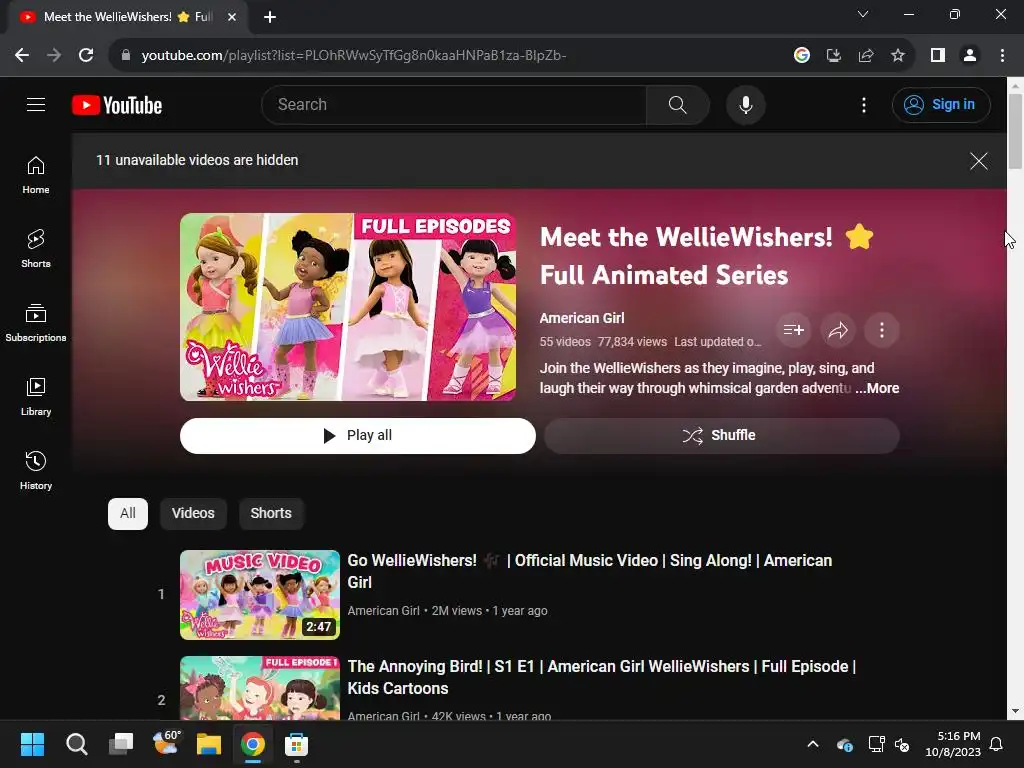The height and width of the screenshot is (768, 1024).
Task: Bookmark this page with star icon
Action: point(898,56)
